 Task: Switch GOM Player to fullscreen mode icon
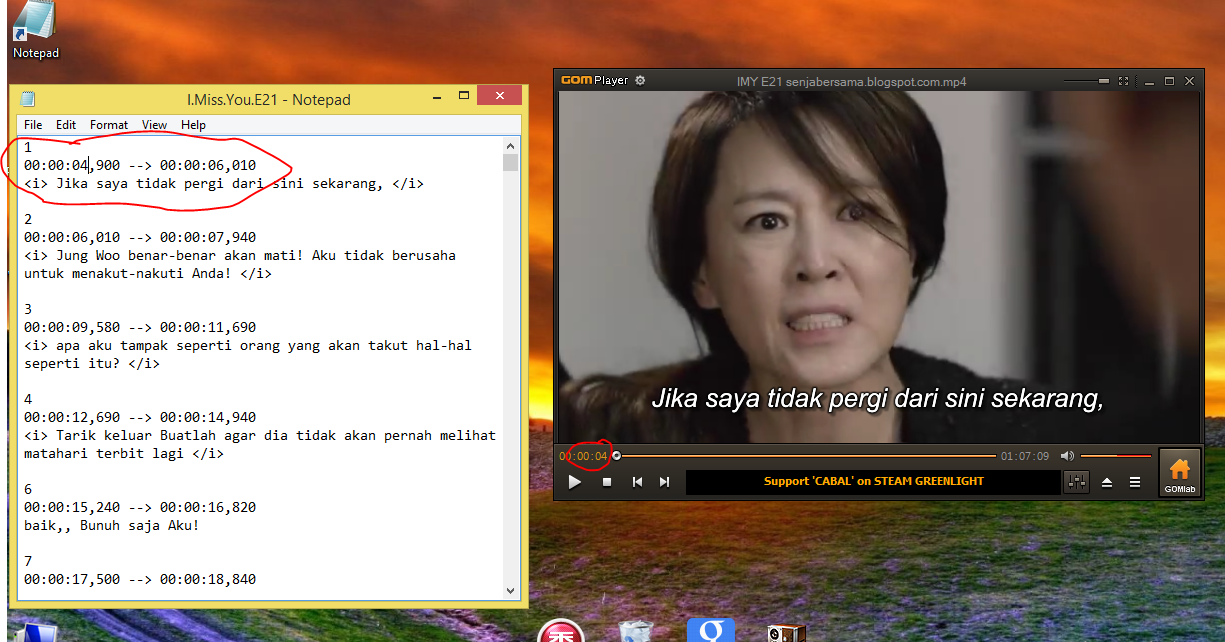point(1123,81)
